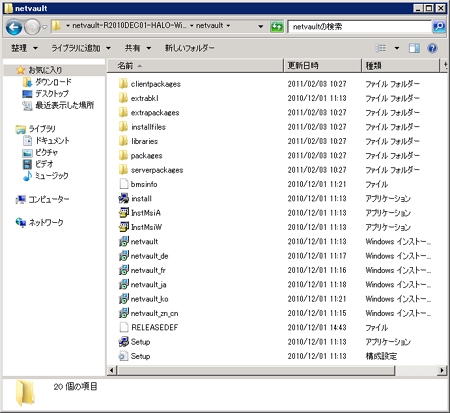Refresh the folder with the green arrows button
450x413 pixels.
pos(277,26)
